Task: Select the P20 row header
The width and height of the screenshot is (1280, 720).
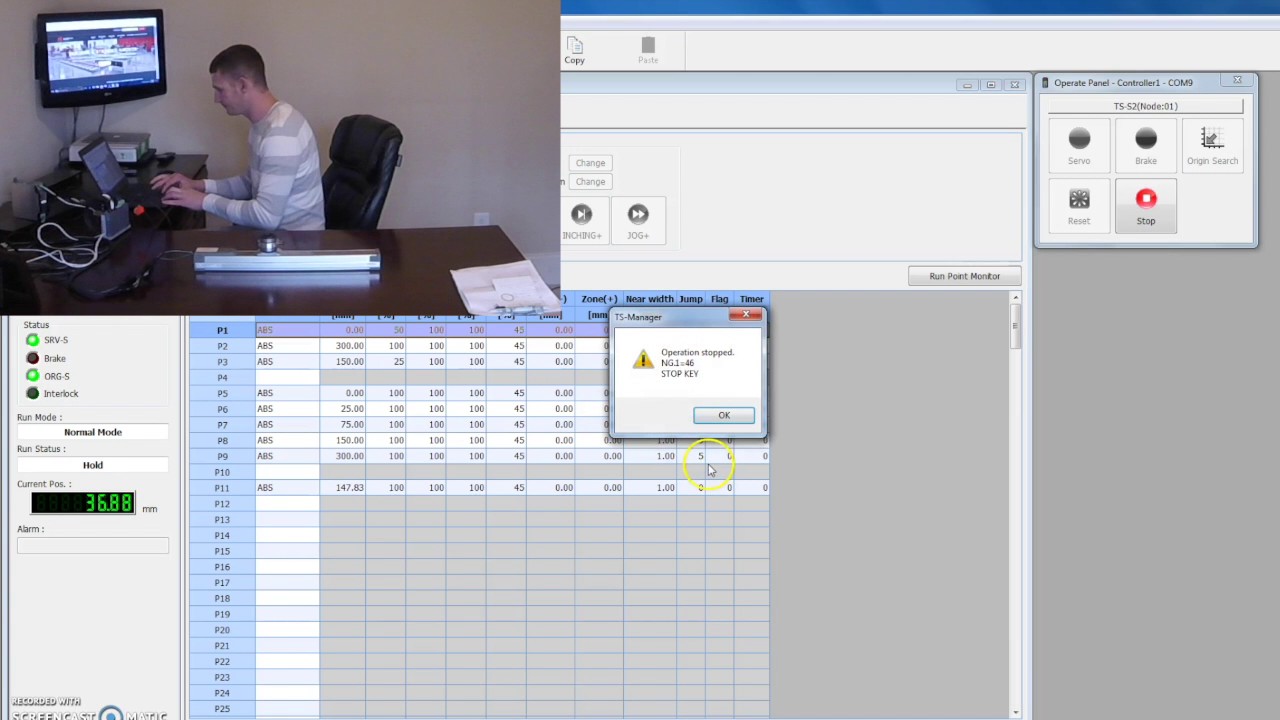Action: point(222,630)
